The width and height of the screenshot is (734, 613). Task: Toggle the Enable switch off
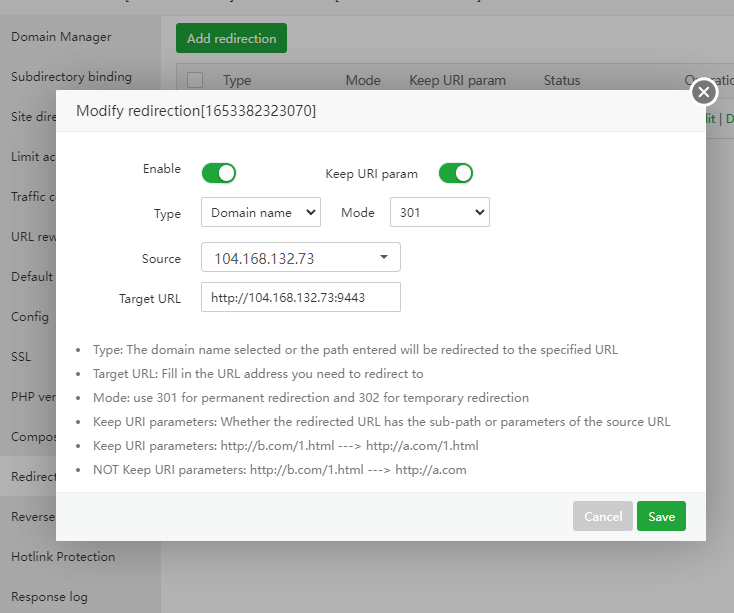pos(218,173)
